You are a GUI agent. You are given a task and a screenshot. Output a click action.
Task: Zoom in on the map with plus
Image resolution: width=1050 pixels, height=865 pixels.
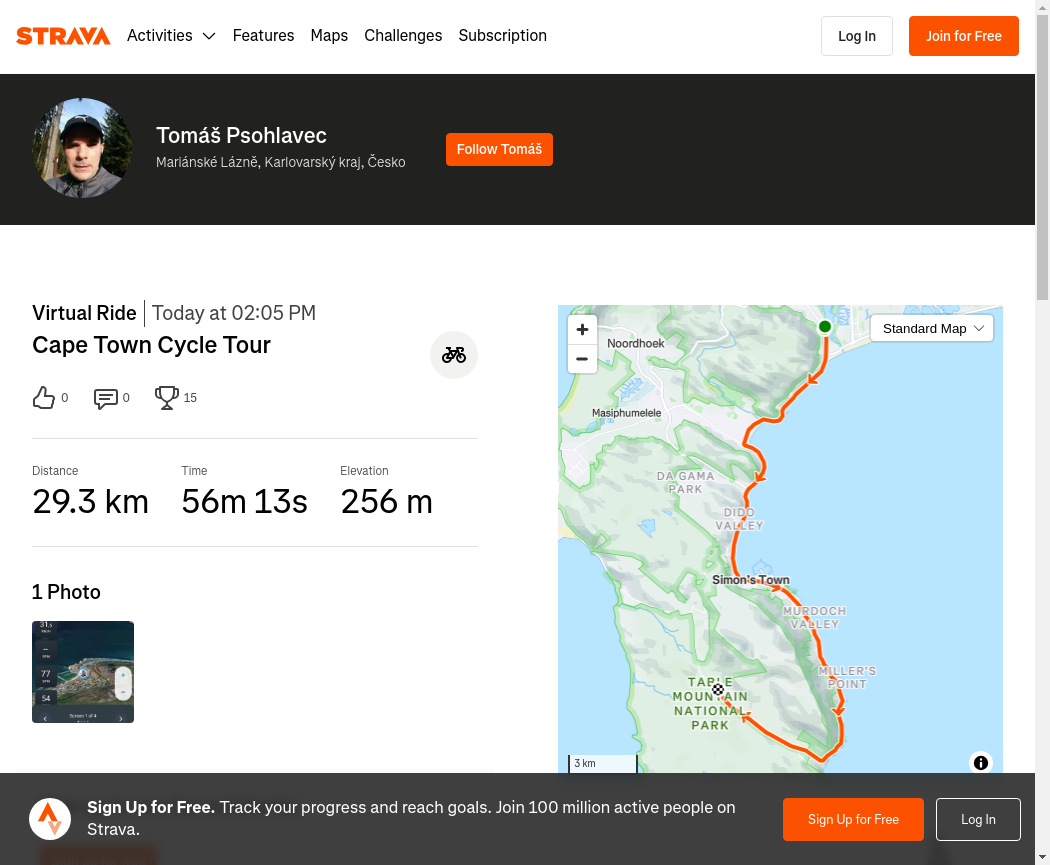[582, 329]
